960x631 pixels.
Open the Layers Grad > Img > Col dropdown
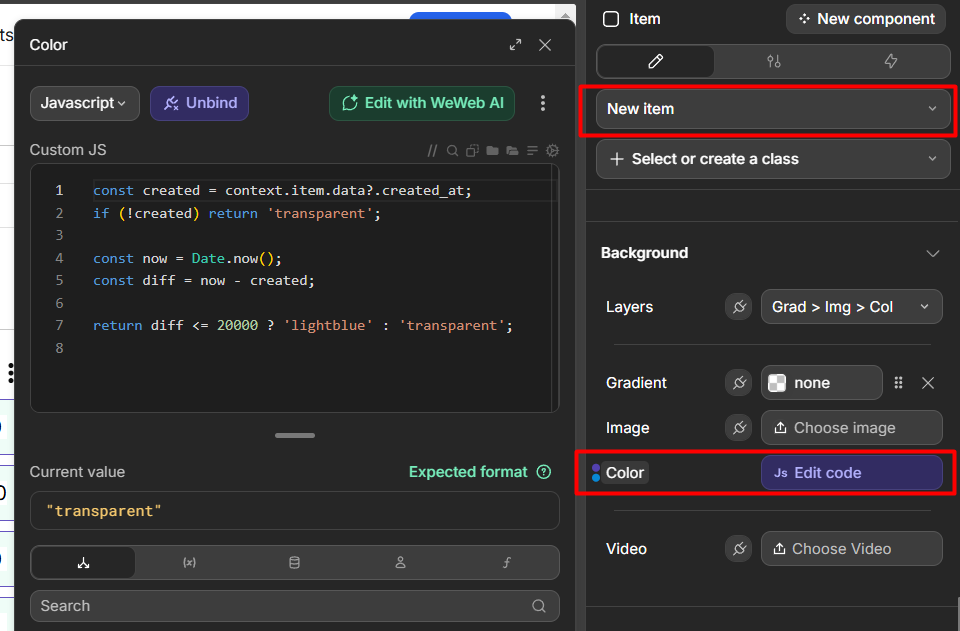click(852, 307)
